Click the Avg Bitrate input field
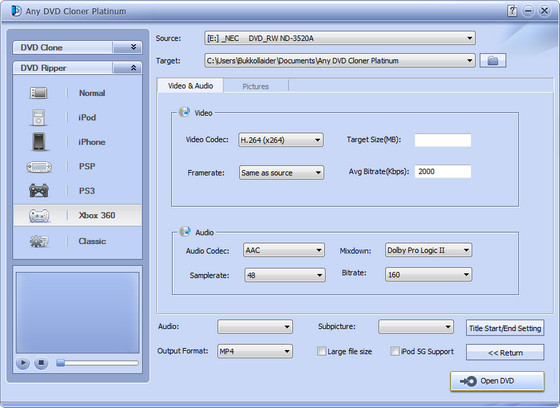Screen dimensions: 560x408 coord(442,171)
